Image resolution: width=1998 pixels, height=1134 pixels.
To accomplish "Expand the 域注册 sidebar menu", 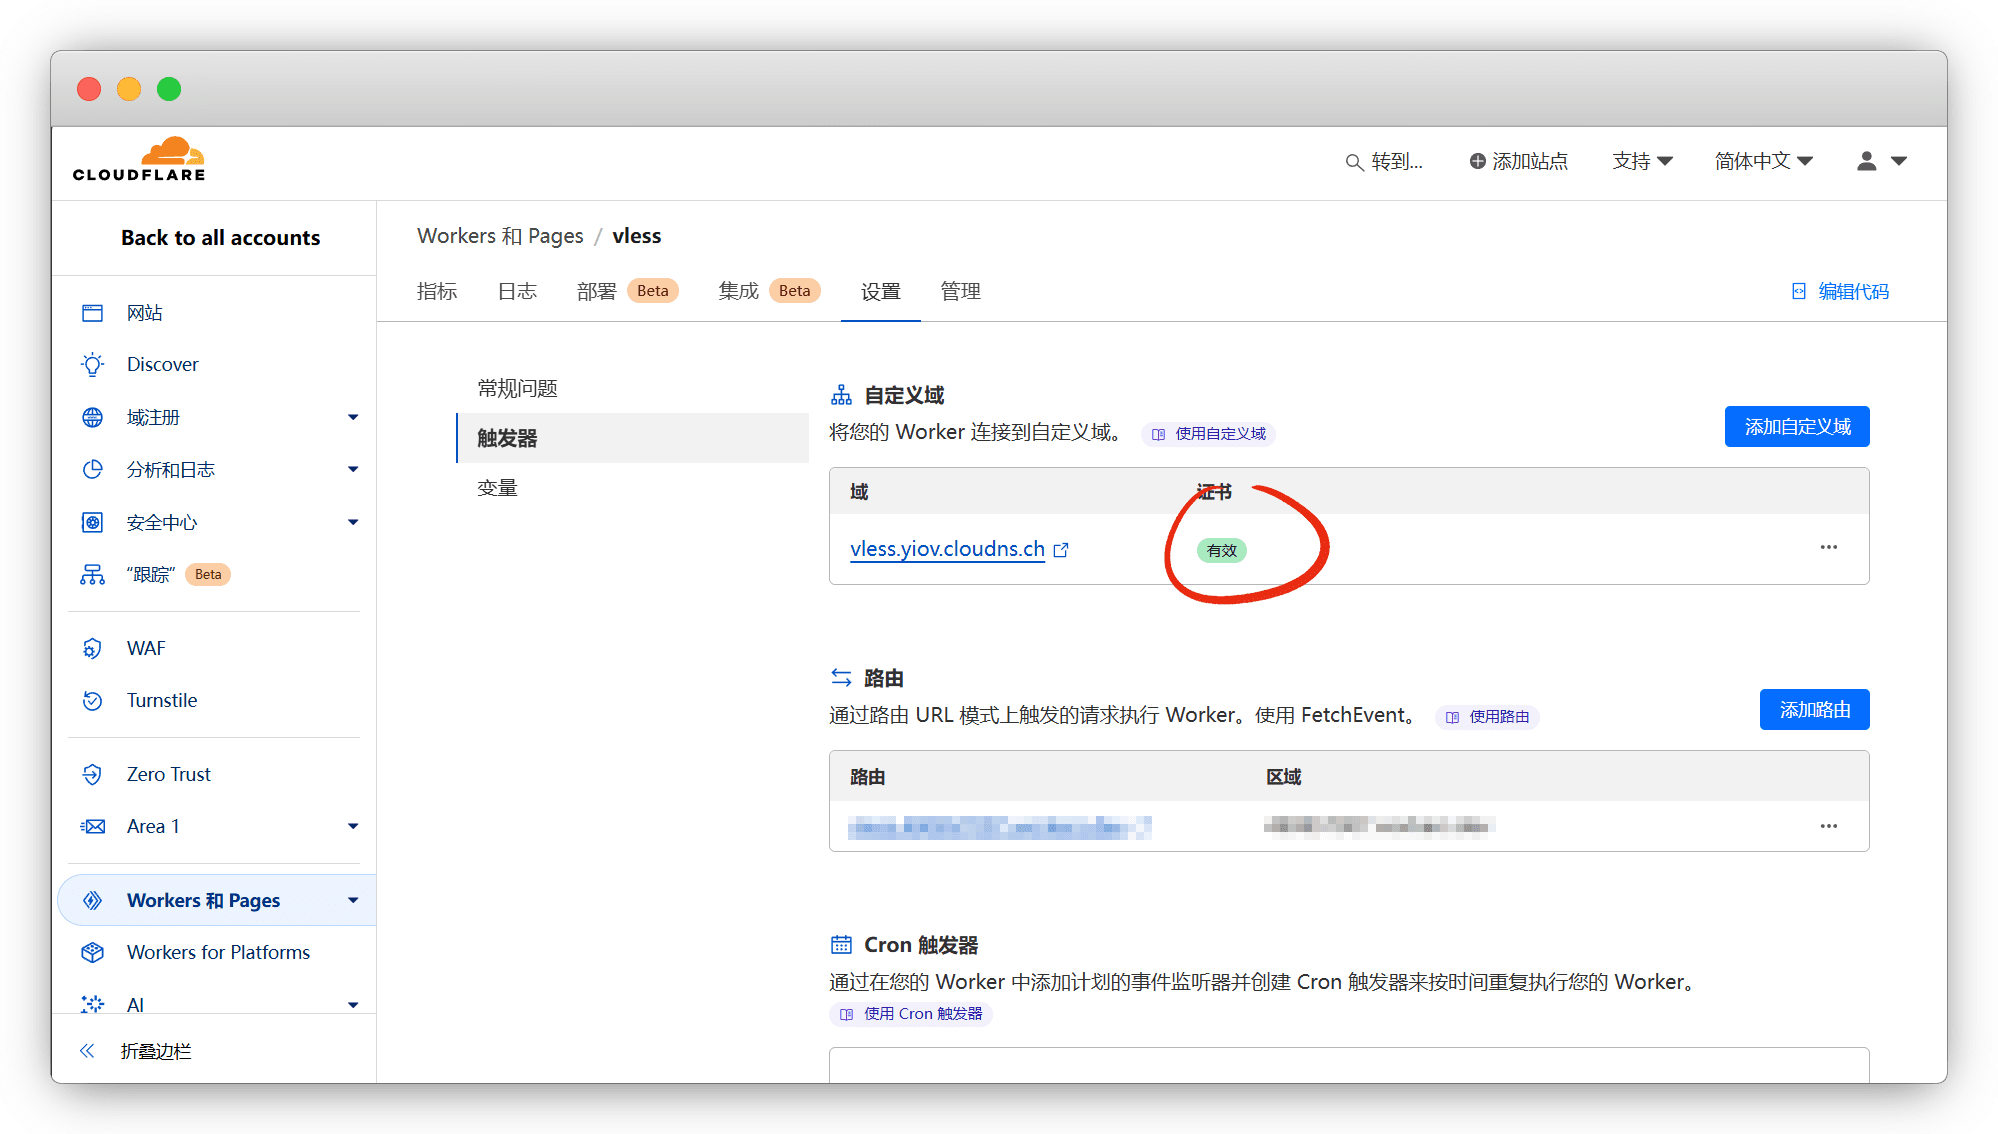I will click(352, 418).
